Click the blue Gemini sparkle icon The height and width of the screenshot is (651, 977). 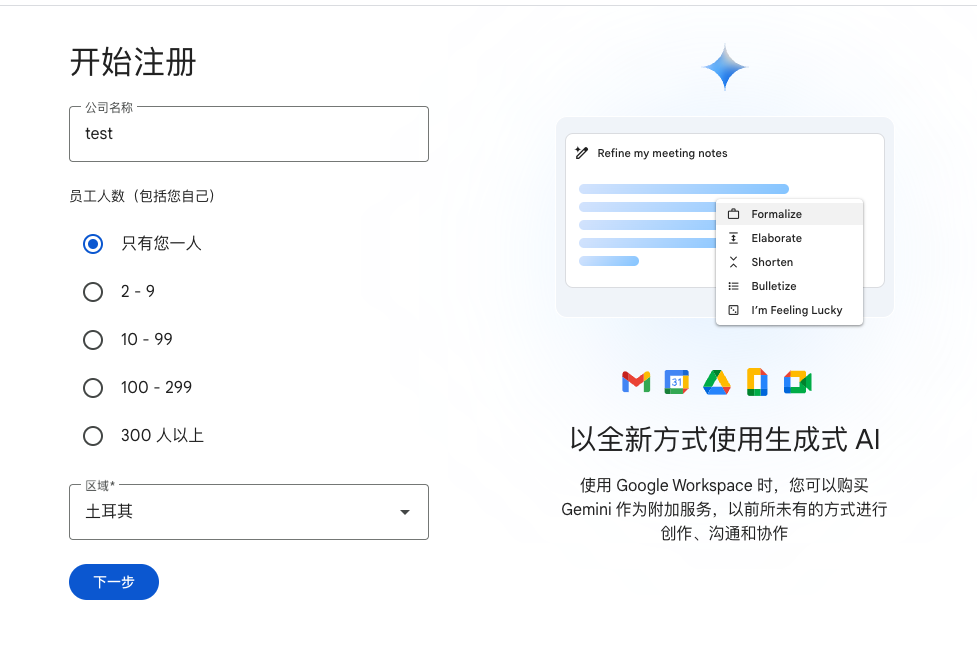tap(725, 67)
